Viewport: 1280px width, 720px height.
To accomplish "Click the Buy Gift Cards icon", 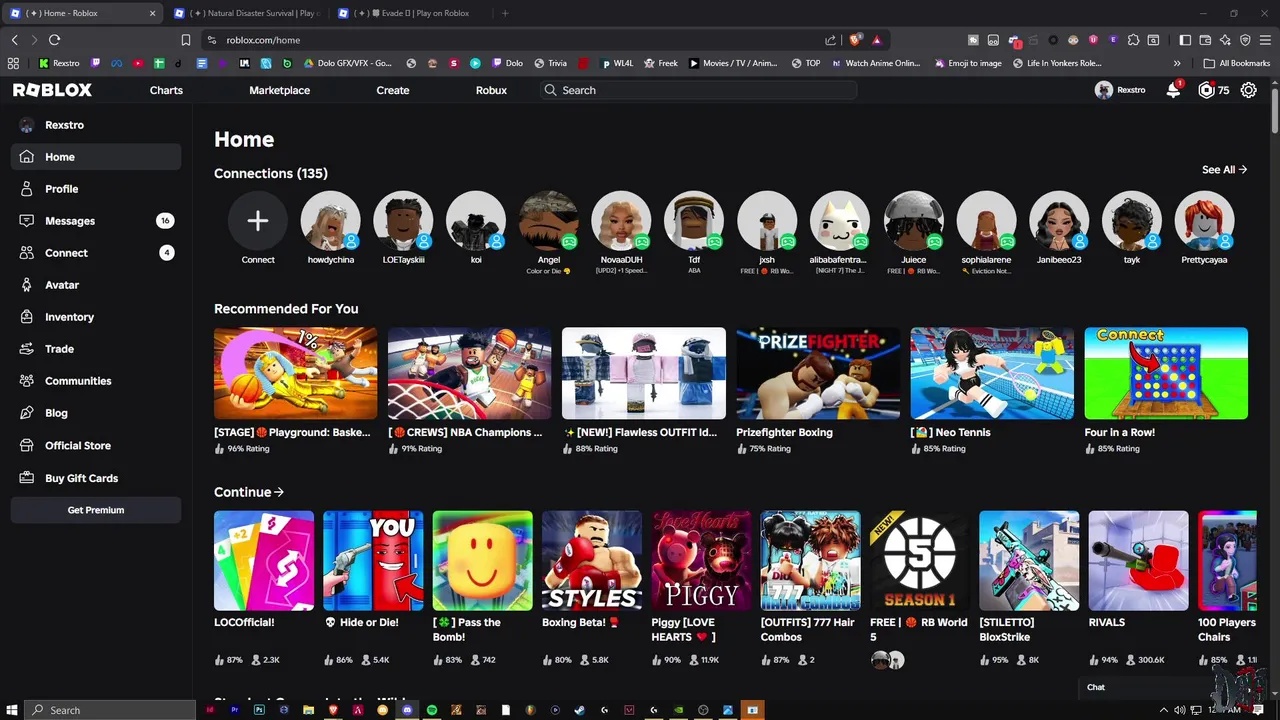I will (26, 478).
